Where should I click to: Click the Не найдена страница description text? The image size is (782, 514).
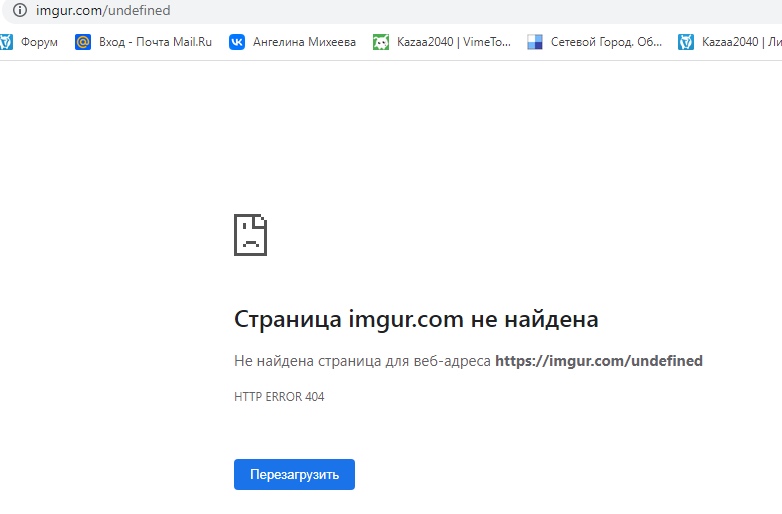(x=362, y=361)
